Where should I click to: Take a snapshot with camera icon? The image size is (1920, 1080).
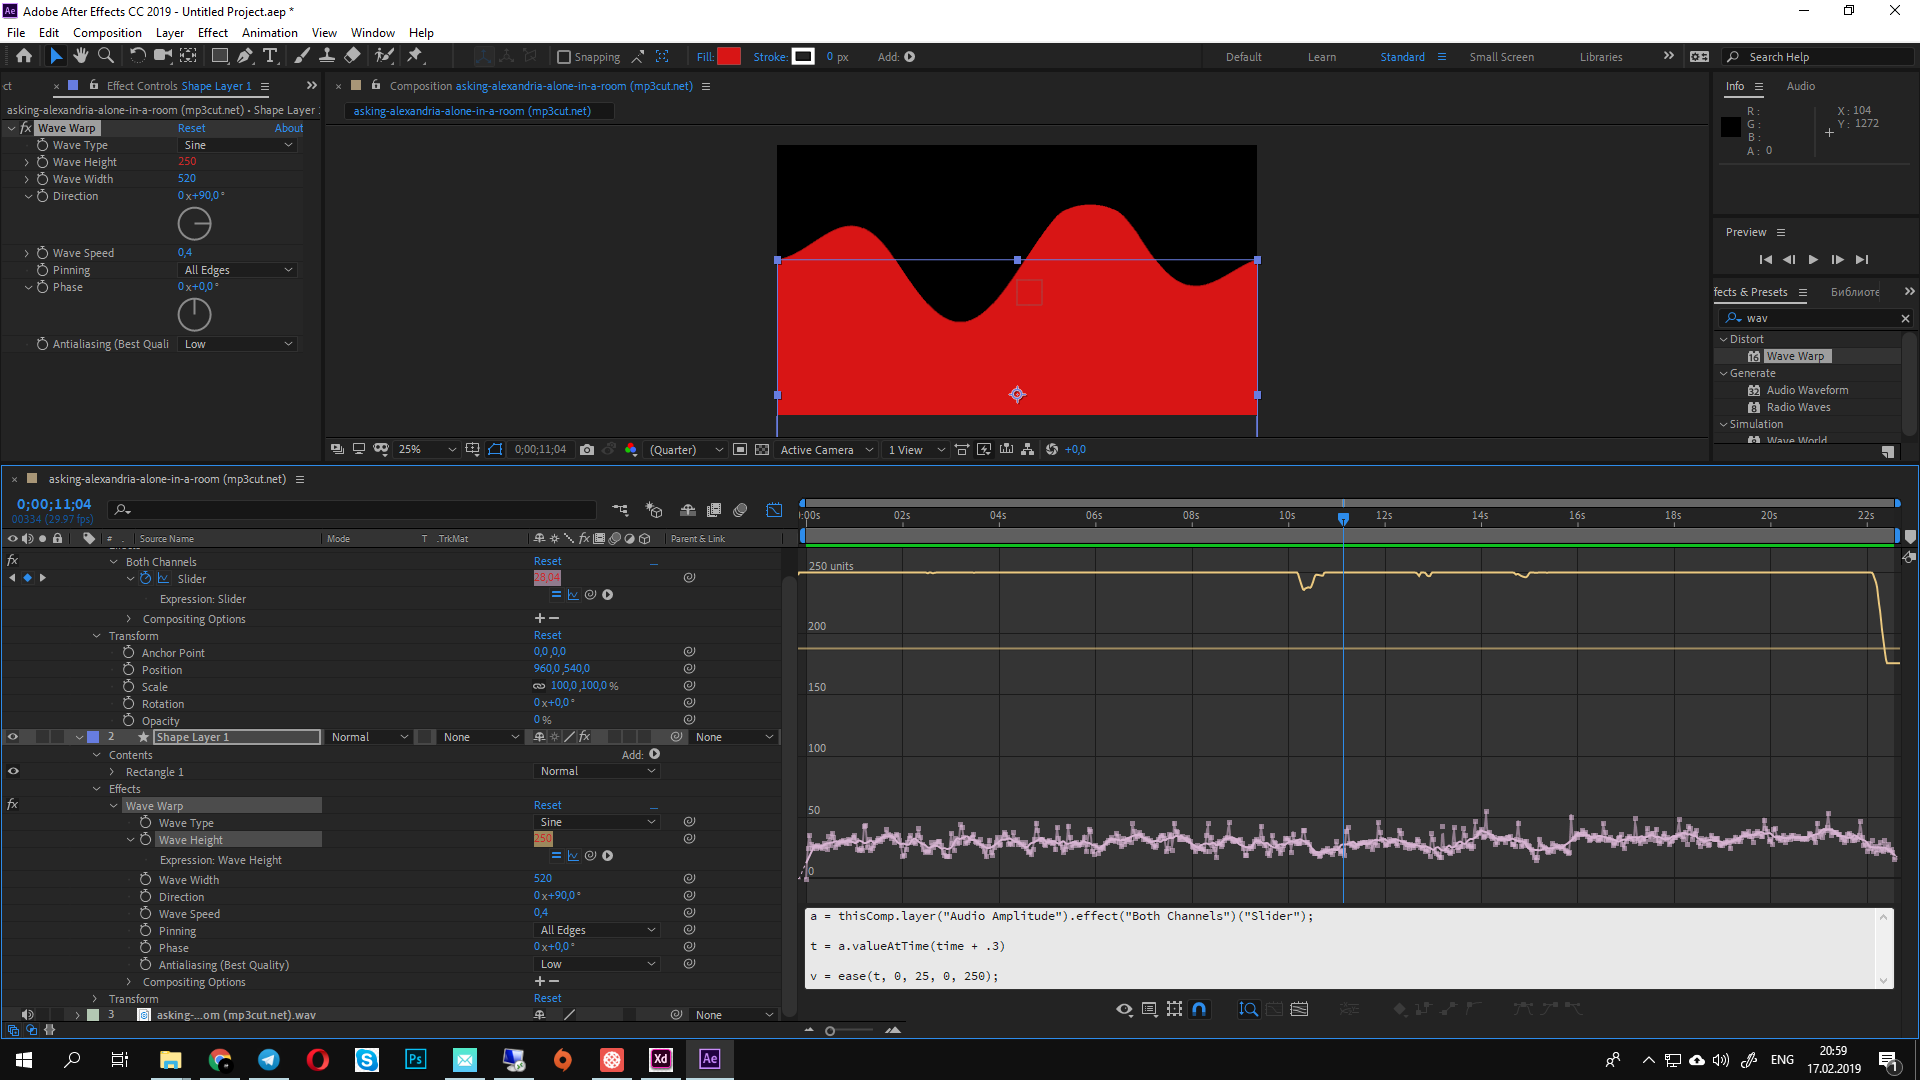587,450
